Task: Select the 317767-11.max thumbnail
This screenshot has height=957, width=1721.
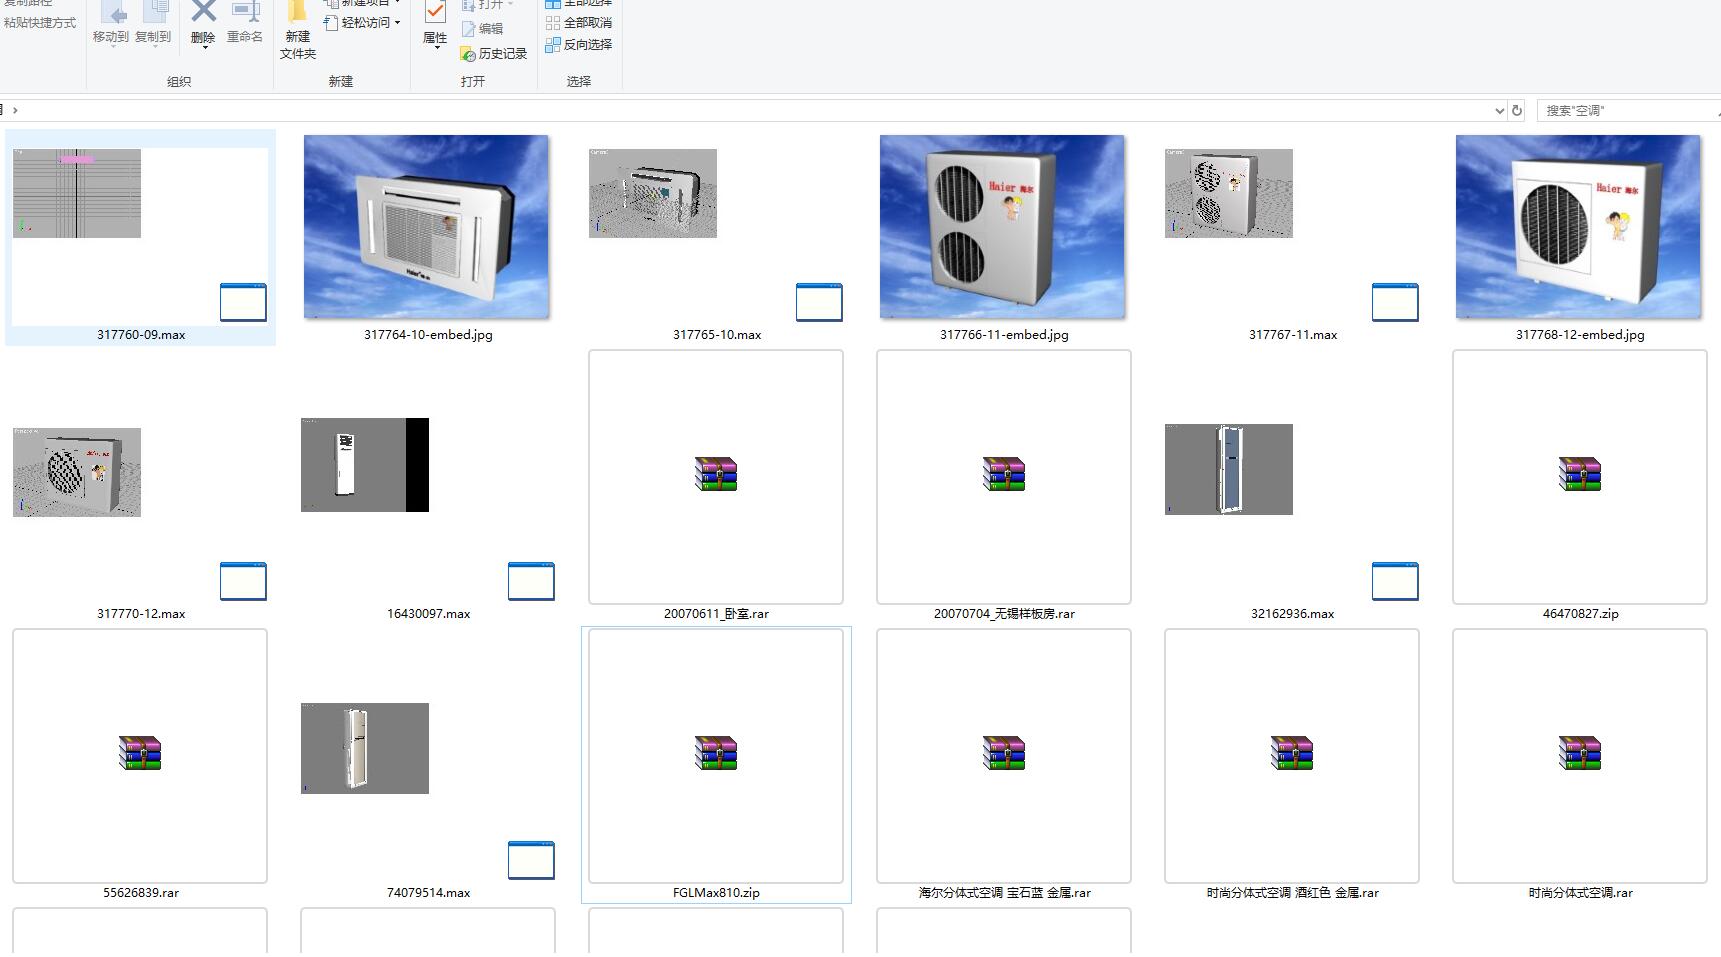Action: click(x=1229, y=194)
